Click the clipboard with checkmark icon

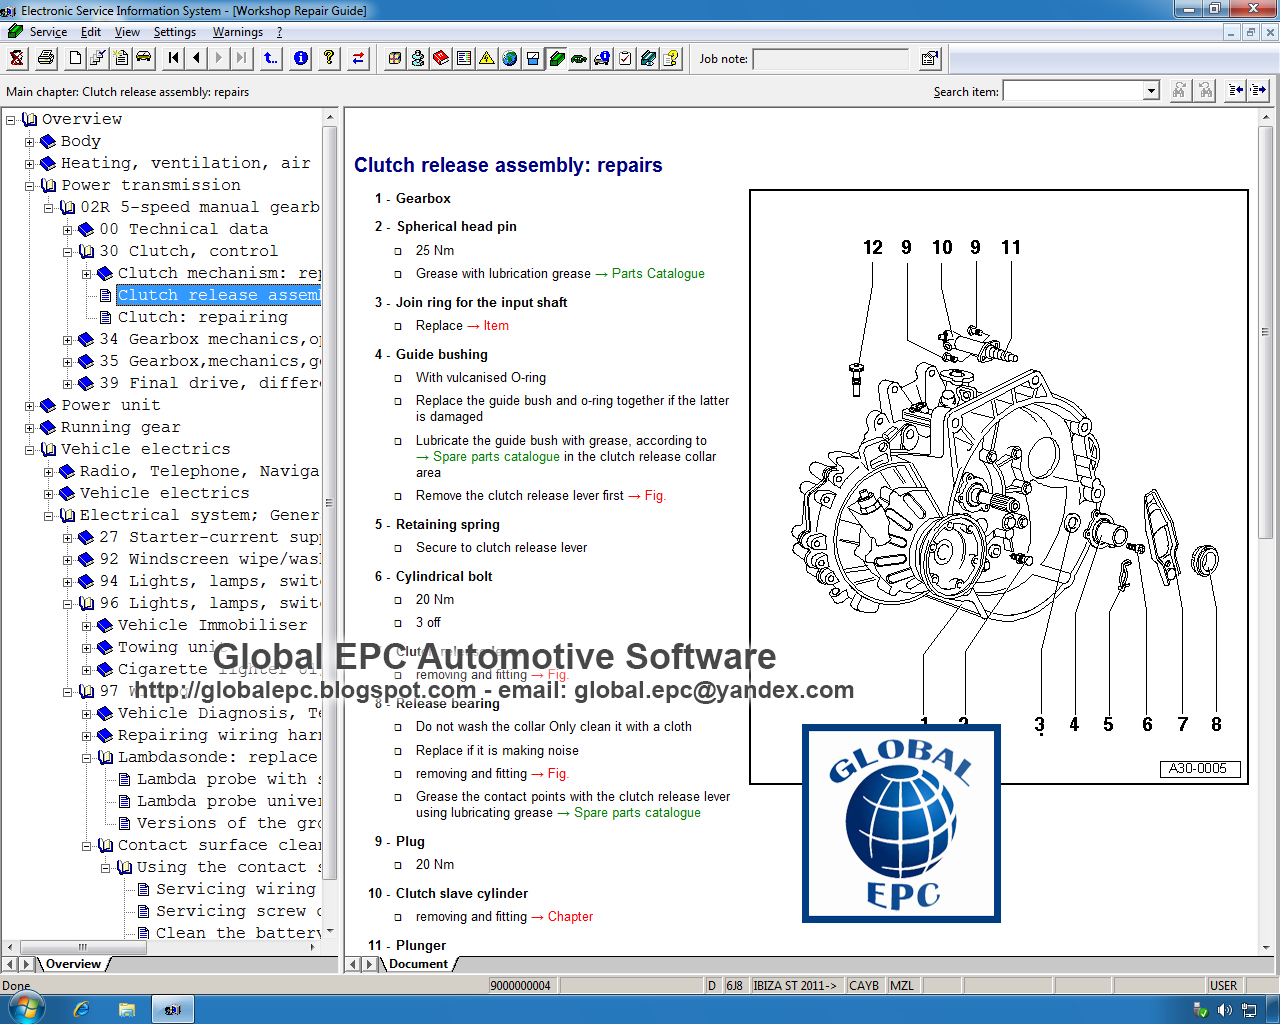point(625,58)
